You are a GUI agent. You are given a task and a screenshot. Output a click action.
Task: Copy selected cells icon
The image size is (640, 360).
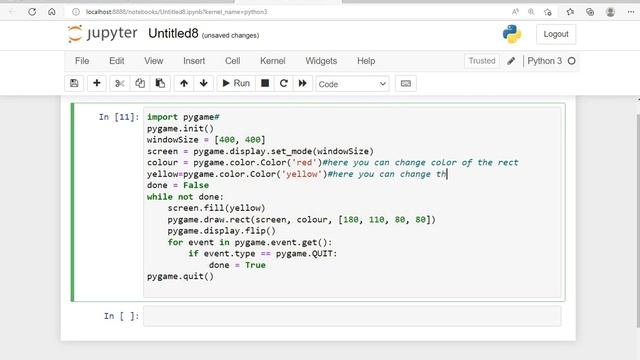tap(140, 83)
